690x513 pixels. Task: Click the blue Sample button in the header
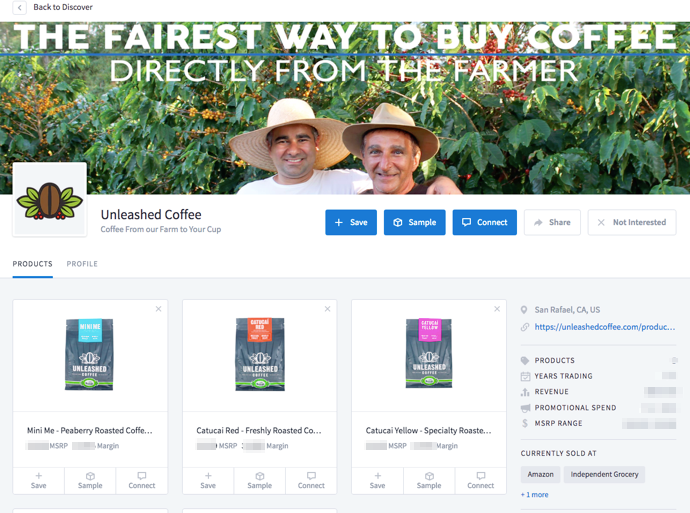click(x=415, y=222)
